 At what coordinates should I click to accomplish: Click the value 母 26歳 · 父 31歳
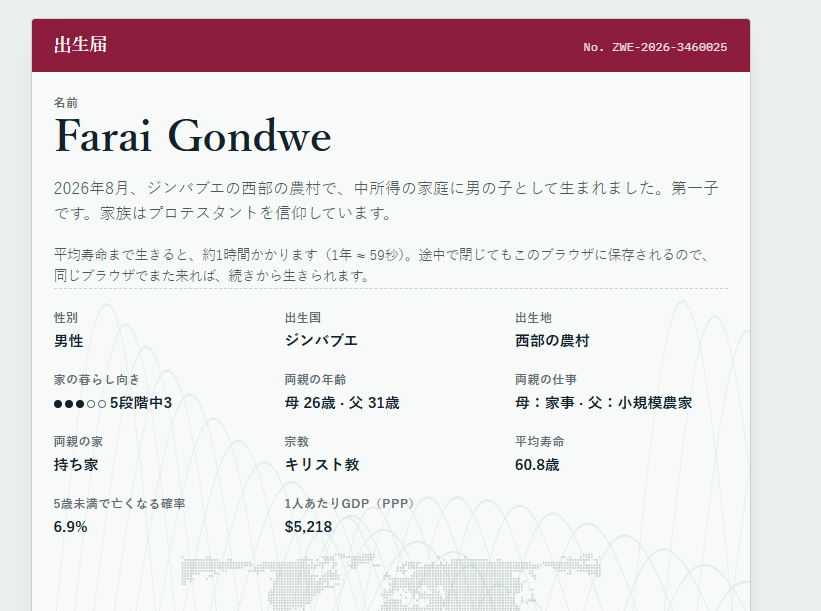tap(342, 403)
